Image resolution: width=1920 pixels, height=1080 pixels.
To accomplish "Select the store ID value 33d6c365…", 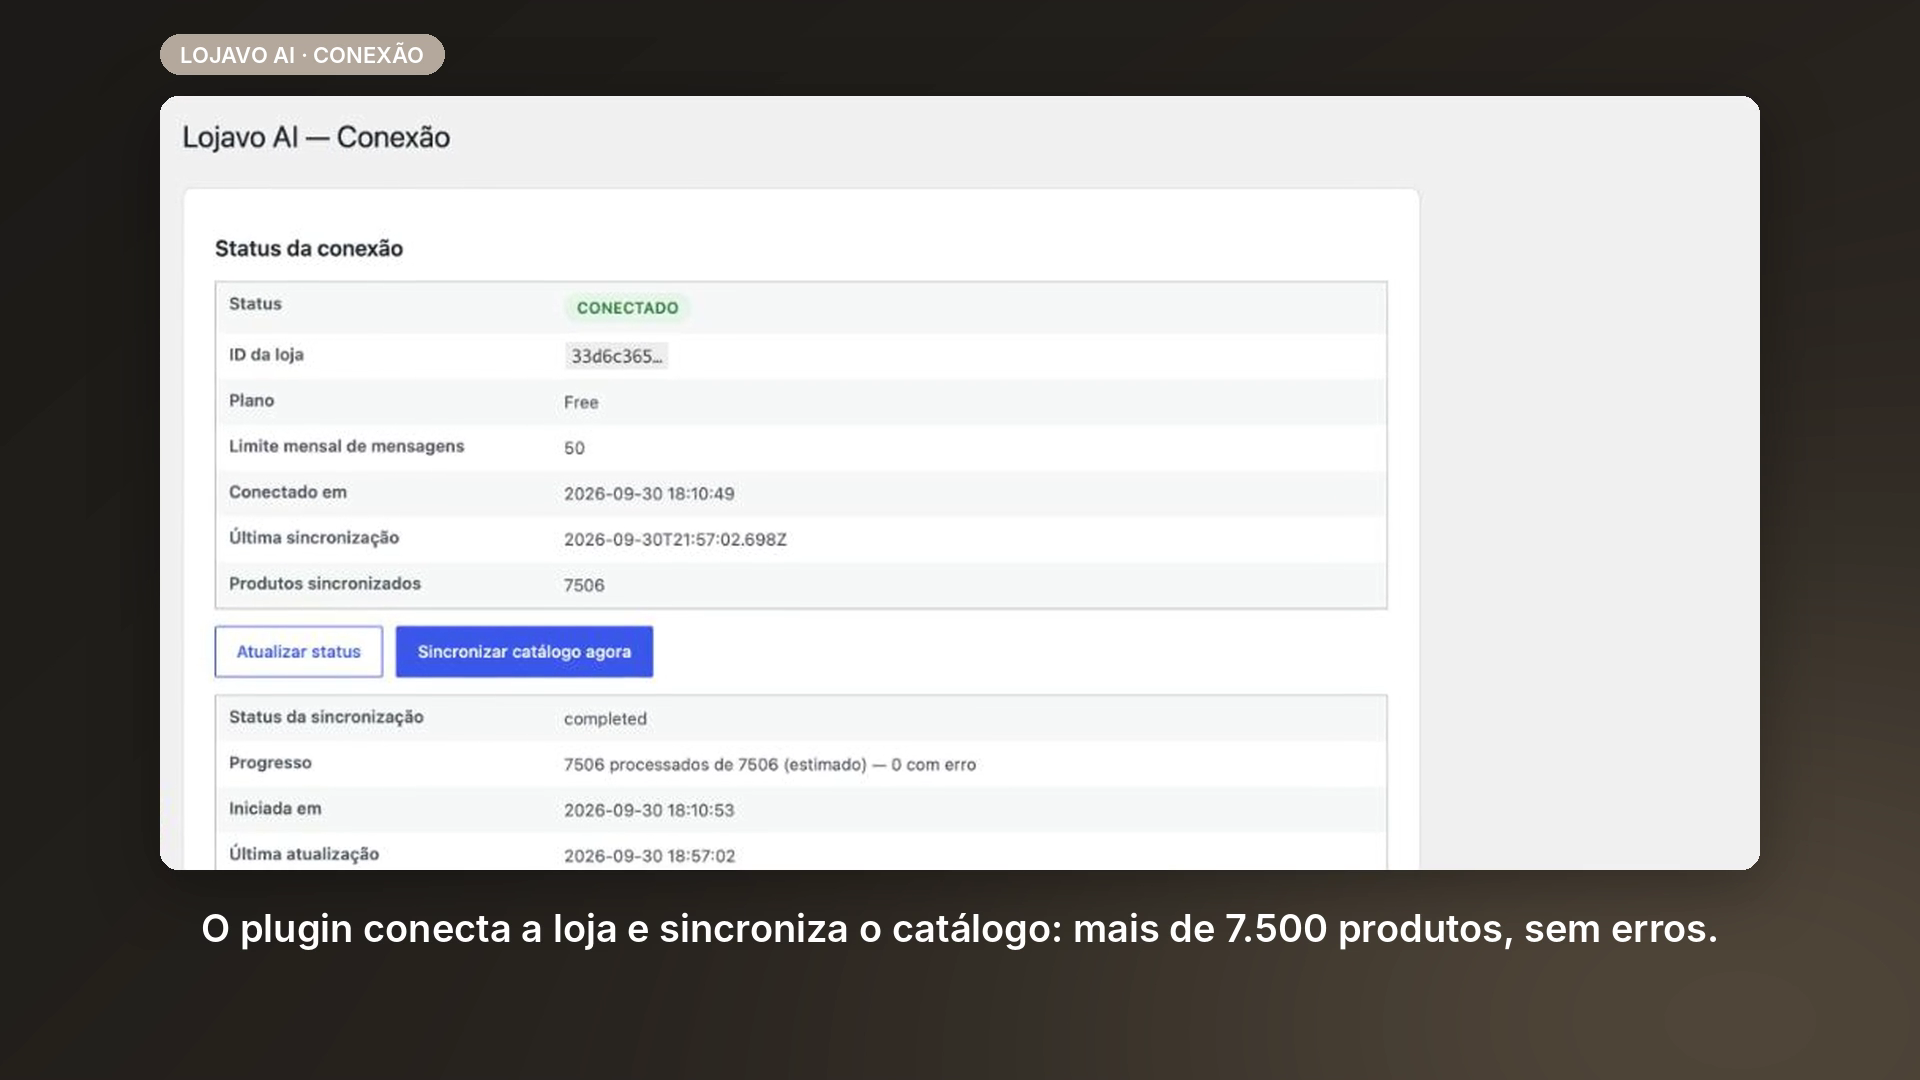I will 616,356.
